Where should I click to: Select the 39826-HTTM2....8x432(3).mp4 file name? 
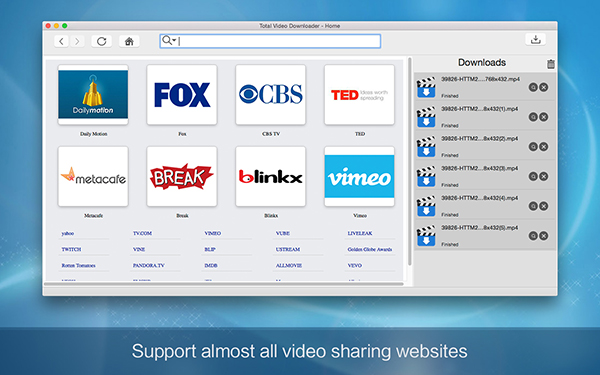pyautogui.click(x=480, y=168)
